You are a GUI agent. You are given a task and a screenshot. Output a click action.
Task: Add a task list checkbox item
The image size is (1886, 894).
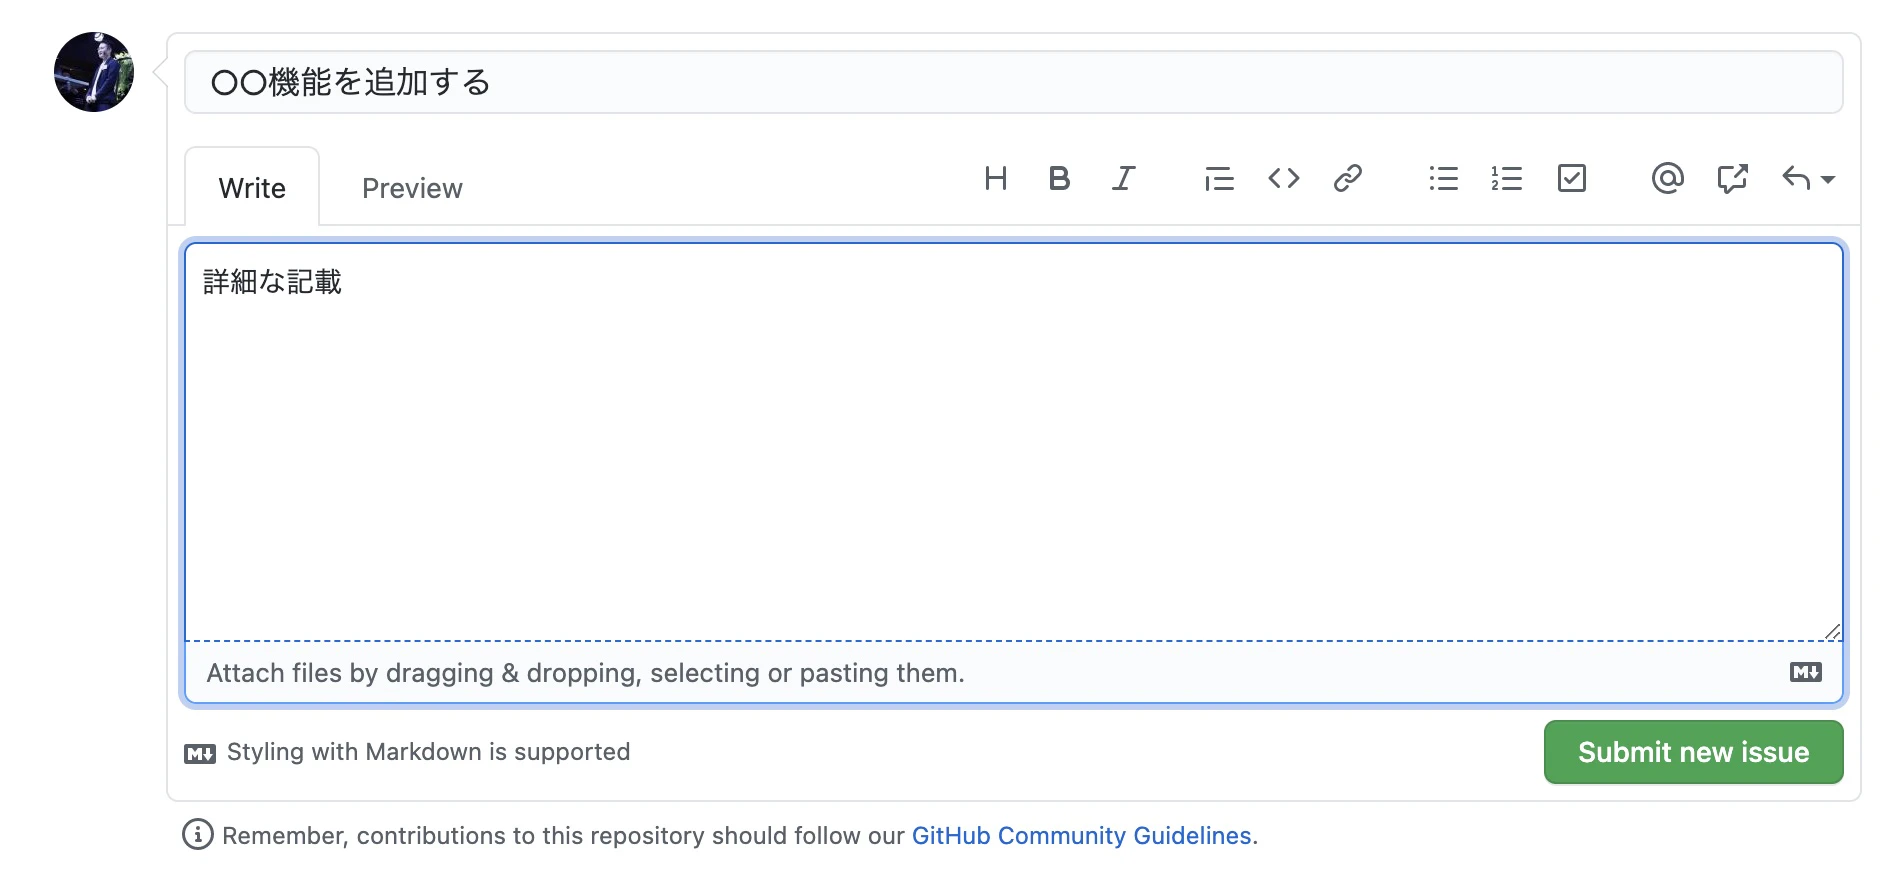[1572, 179]
